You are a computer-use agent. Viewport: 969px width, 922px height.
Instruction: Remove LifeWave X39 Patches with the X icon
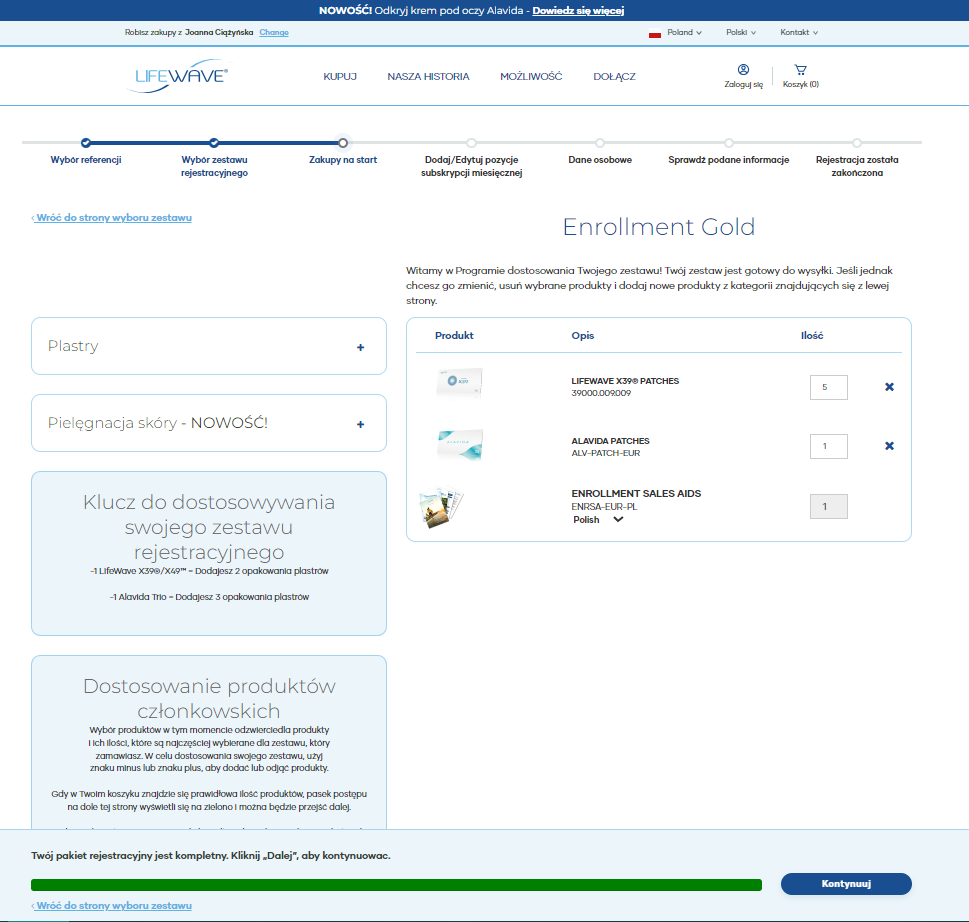[889, 387]
